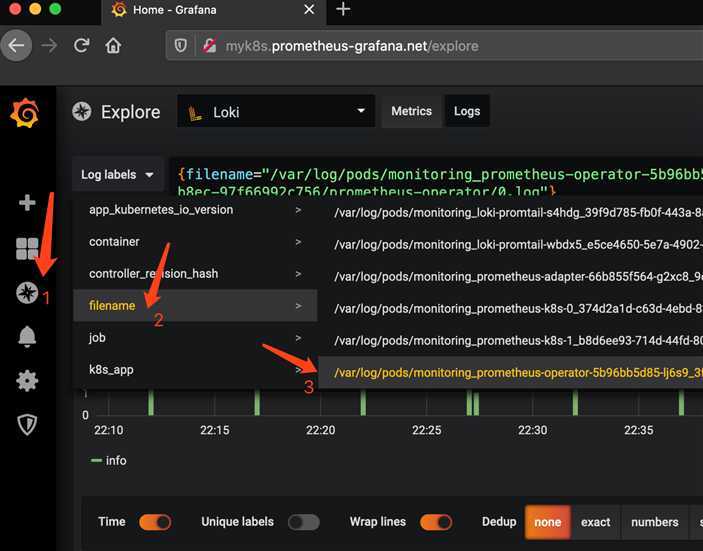Toggle the Wrap lines switch

(436, 522)
